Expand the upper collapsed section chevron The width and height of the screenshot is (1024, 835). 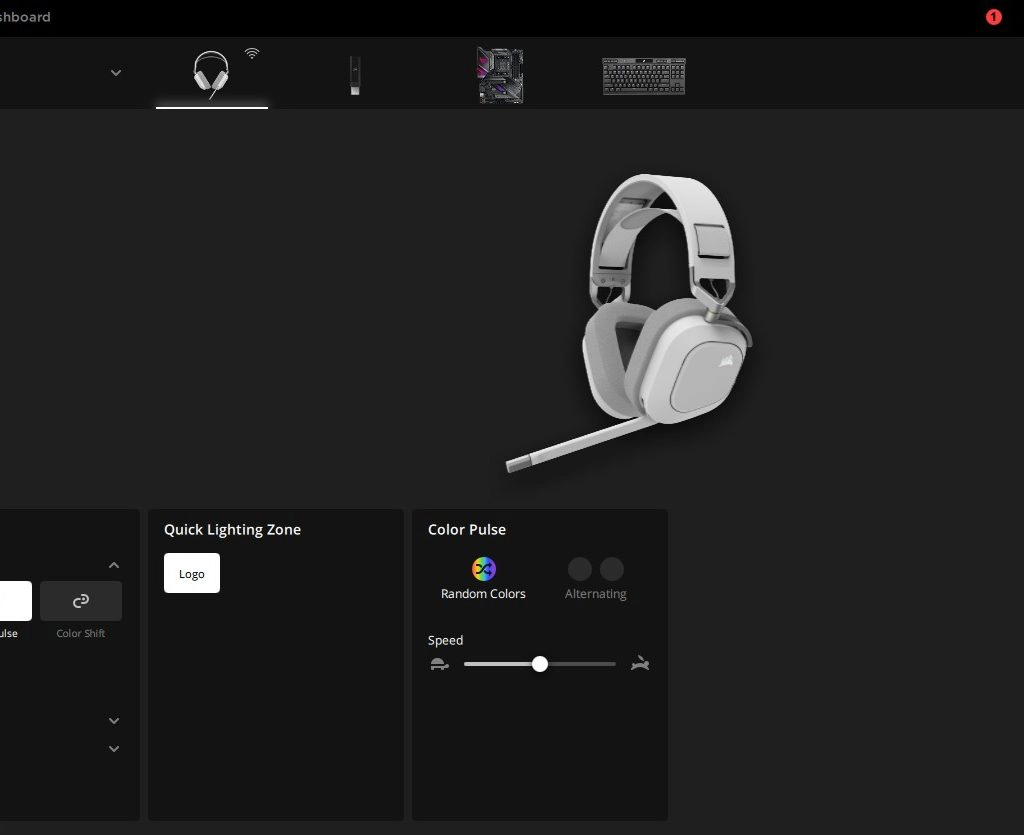click(114, 721)
